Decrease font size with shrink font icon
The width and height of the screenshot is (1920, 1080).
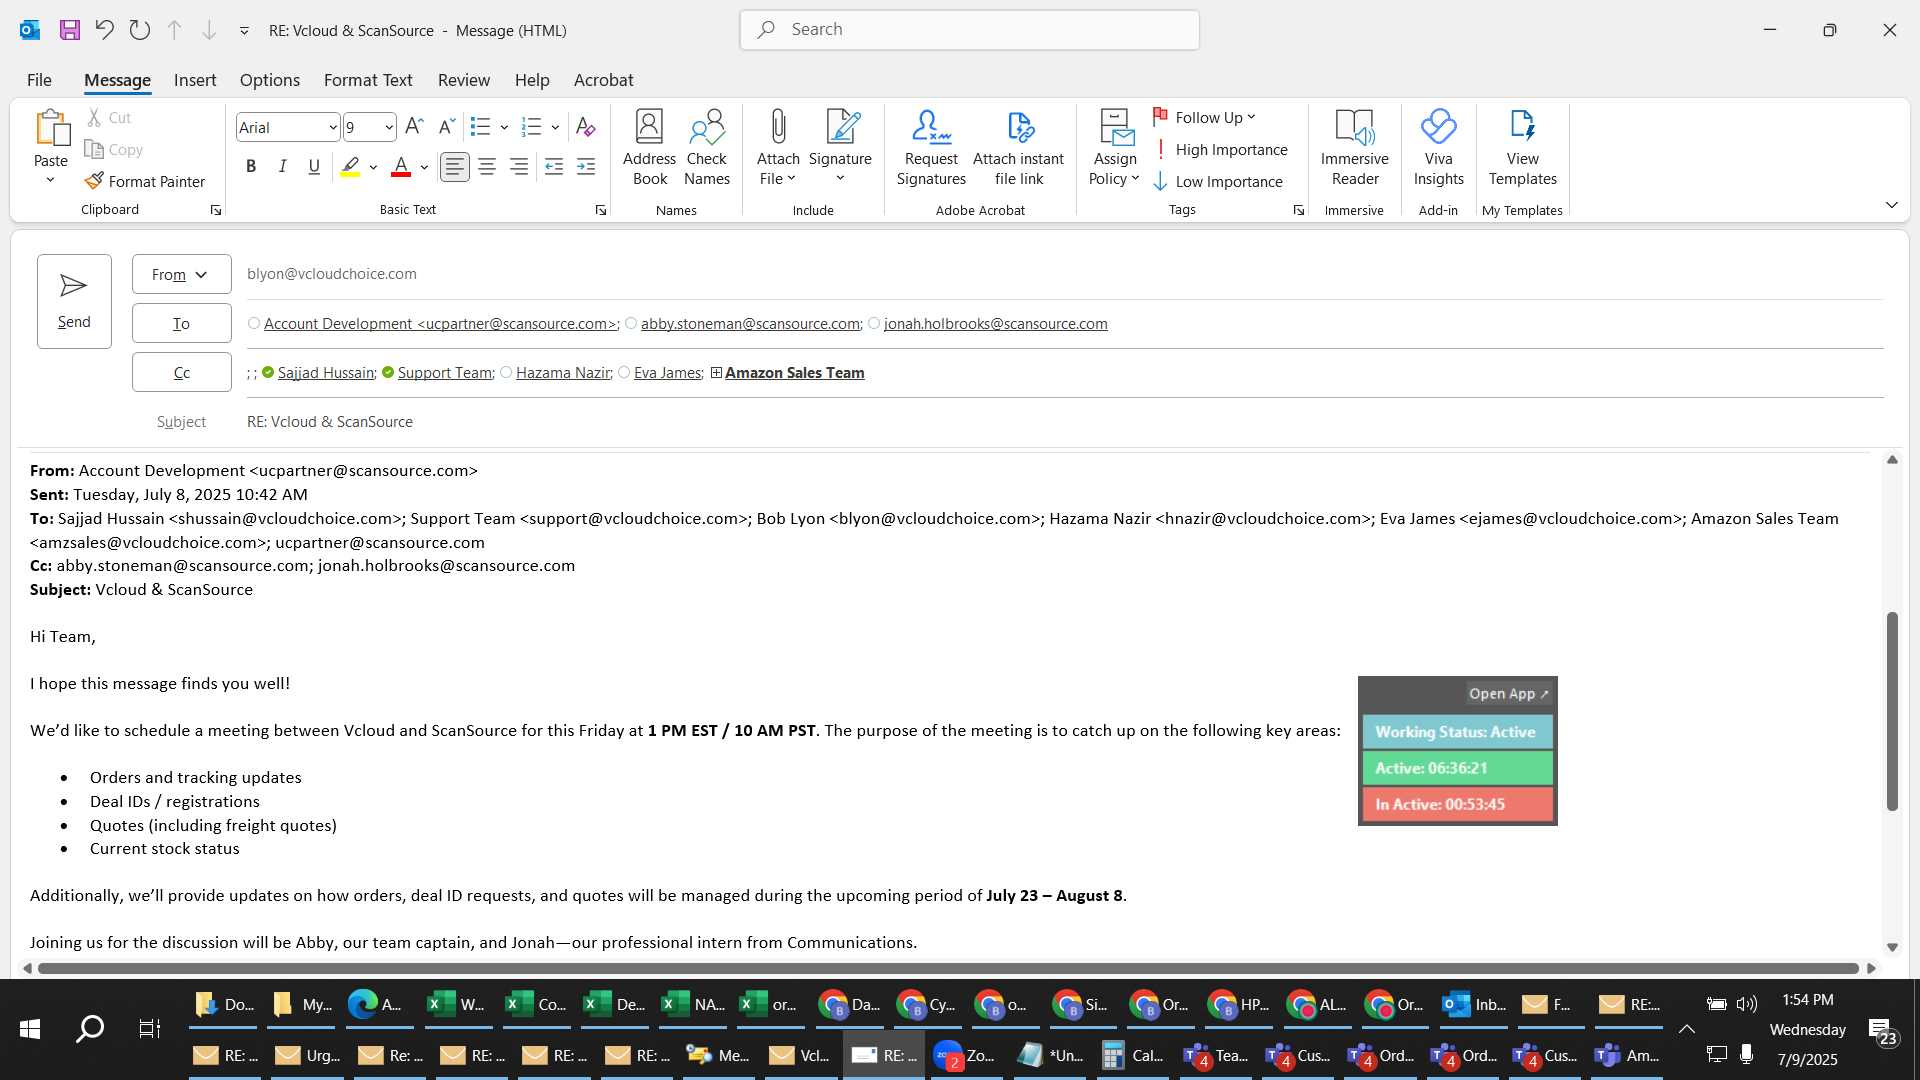447,127
